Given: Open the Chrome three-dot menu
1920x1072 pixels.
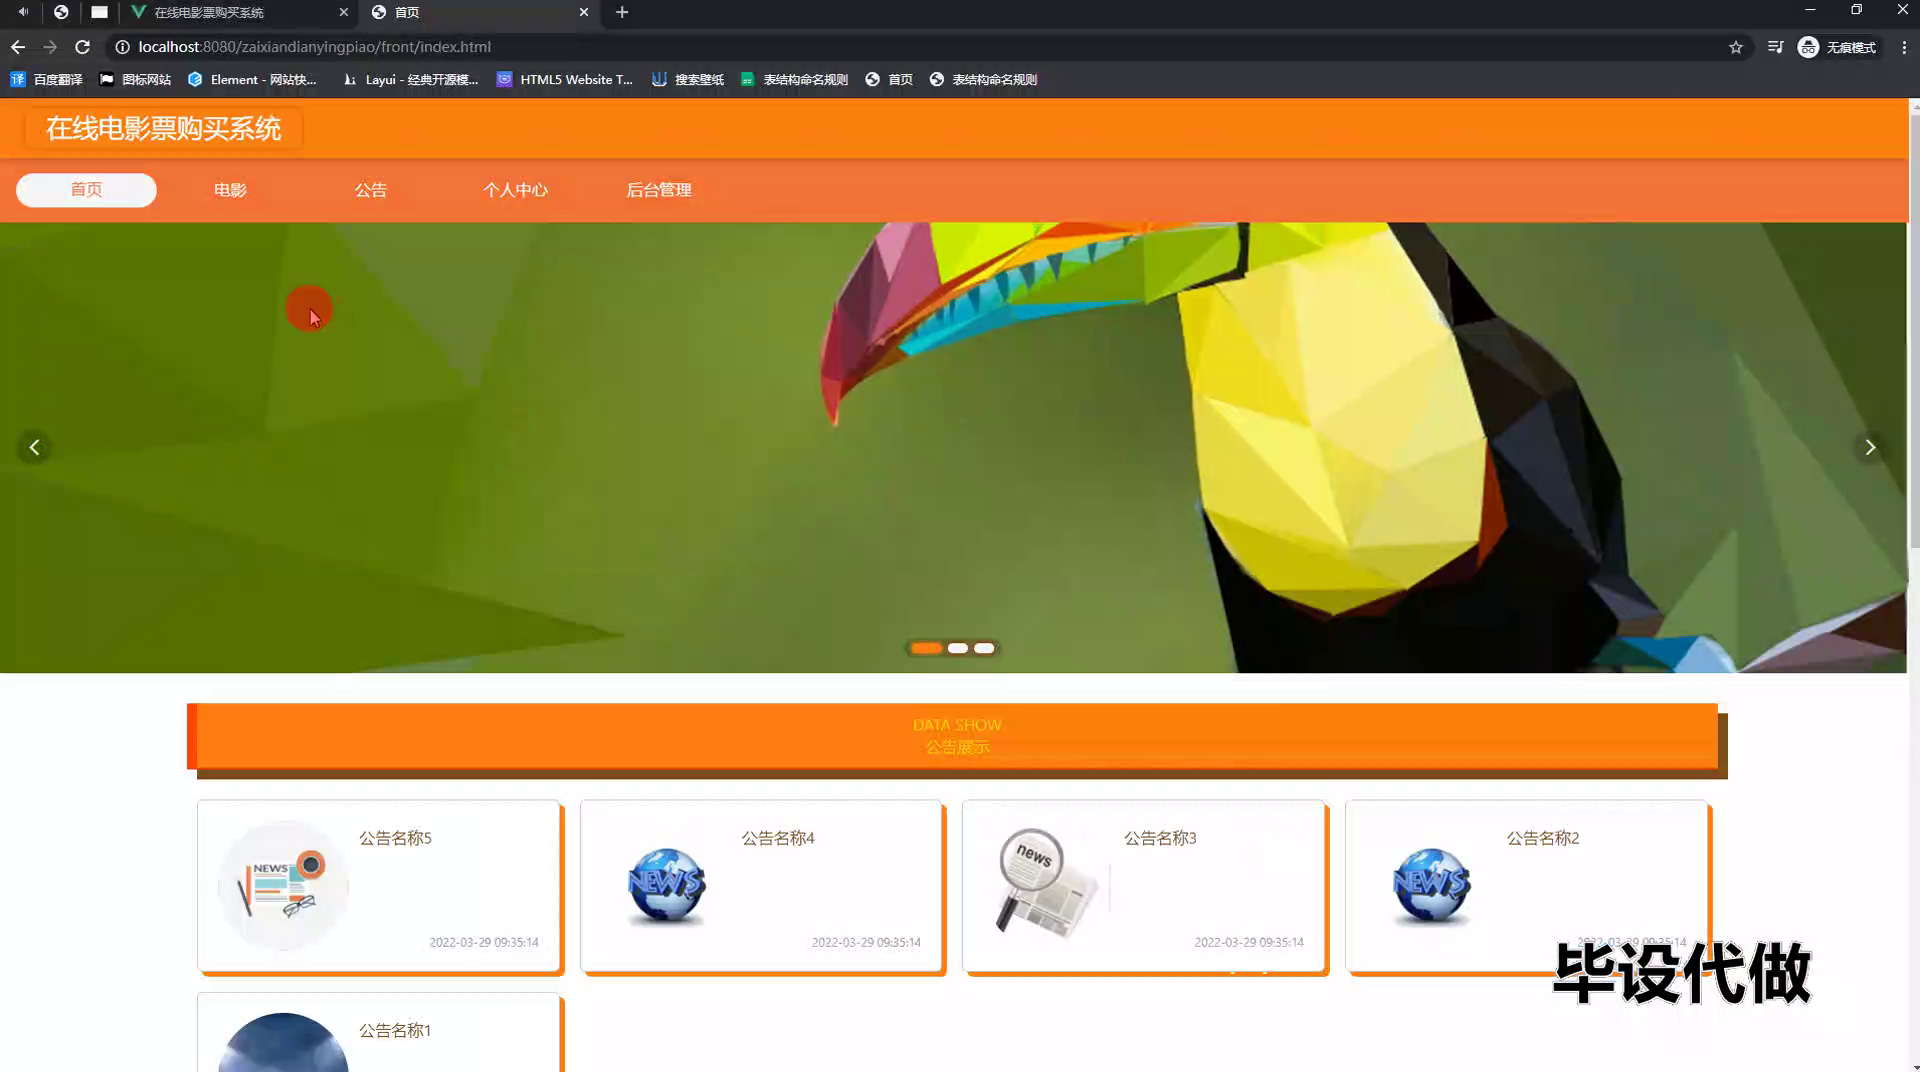Looking at the screenshot, I should [x=1904, y=47].
